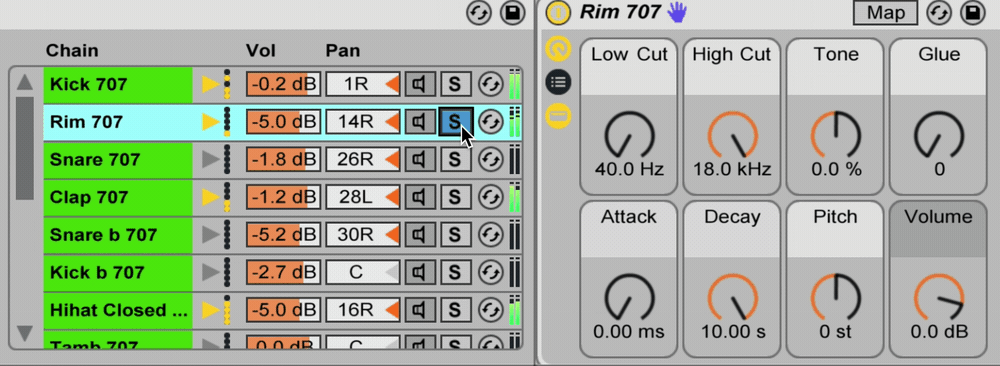
Task: Show or hide chain list icon
Action: 559,82
